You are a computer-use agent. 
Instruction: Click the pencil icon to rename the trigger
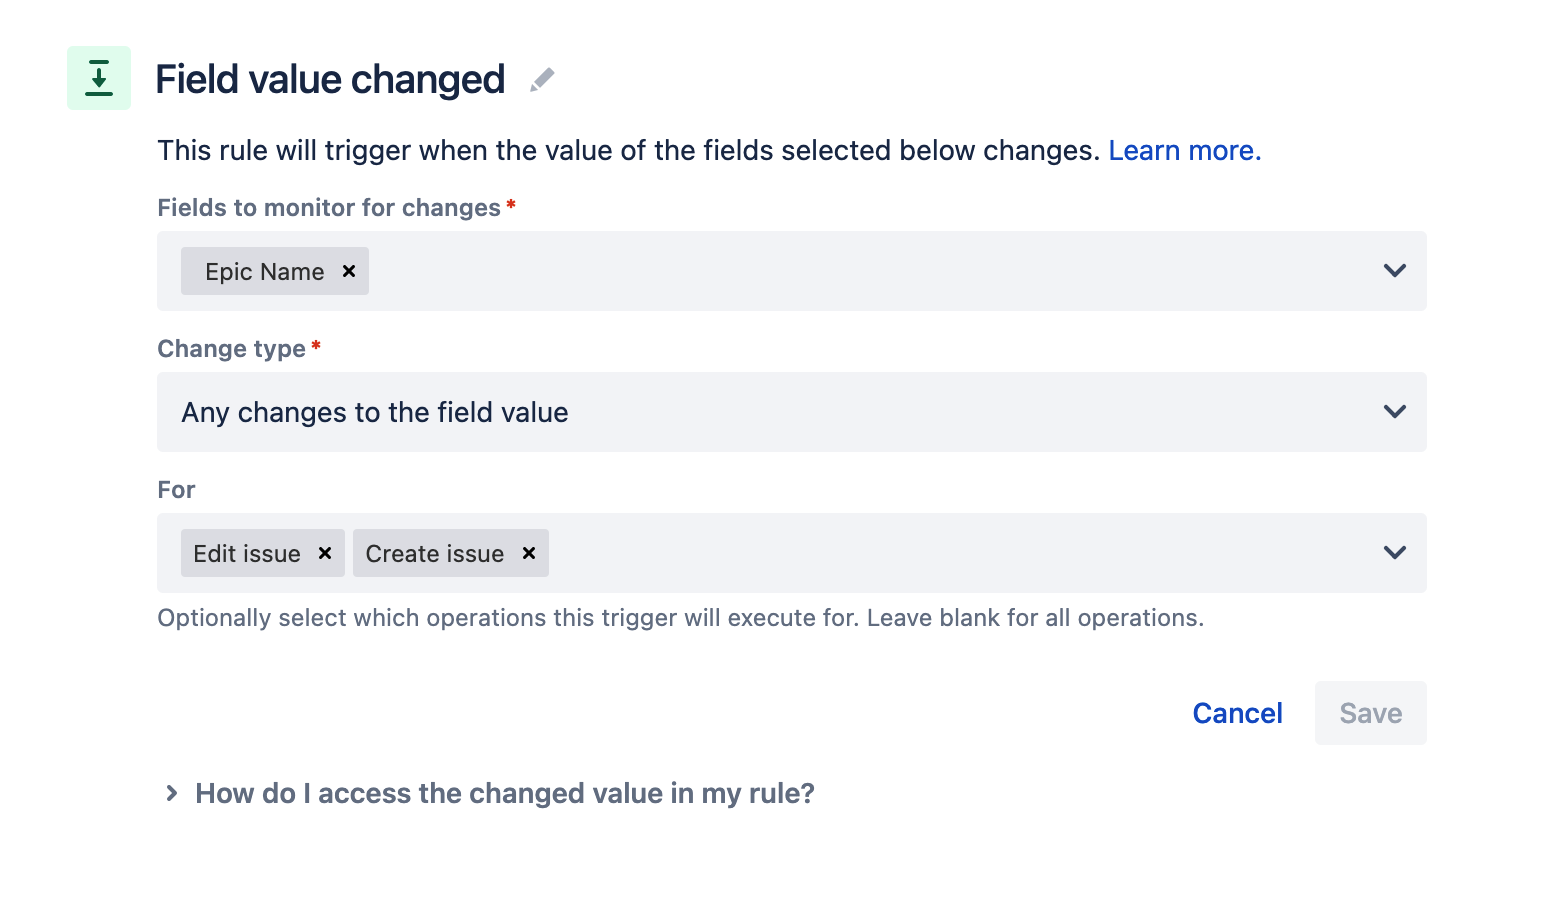click(542, 80)
